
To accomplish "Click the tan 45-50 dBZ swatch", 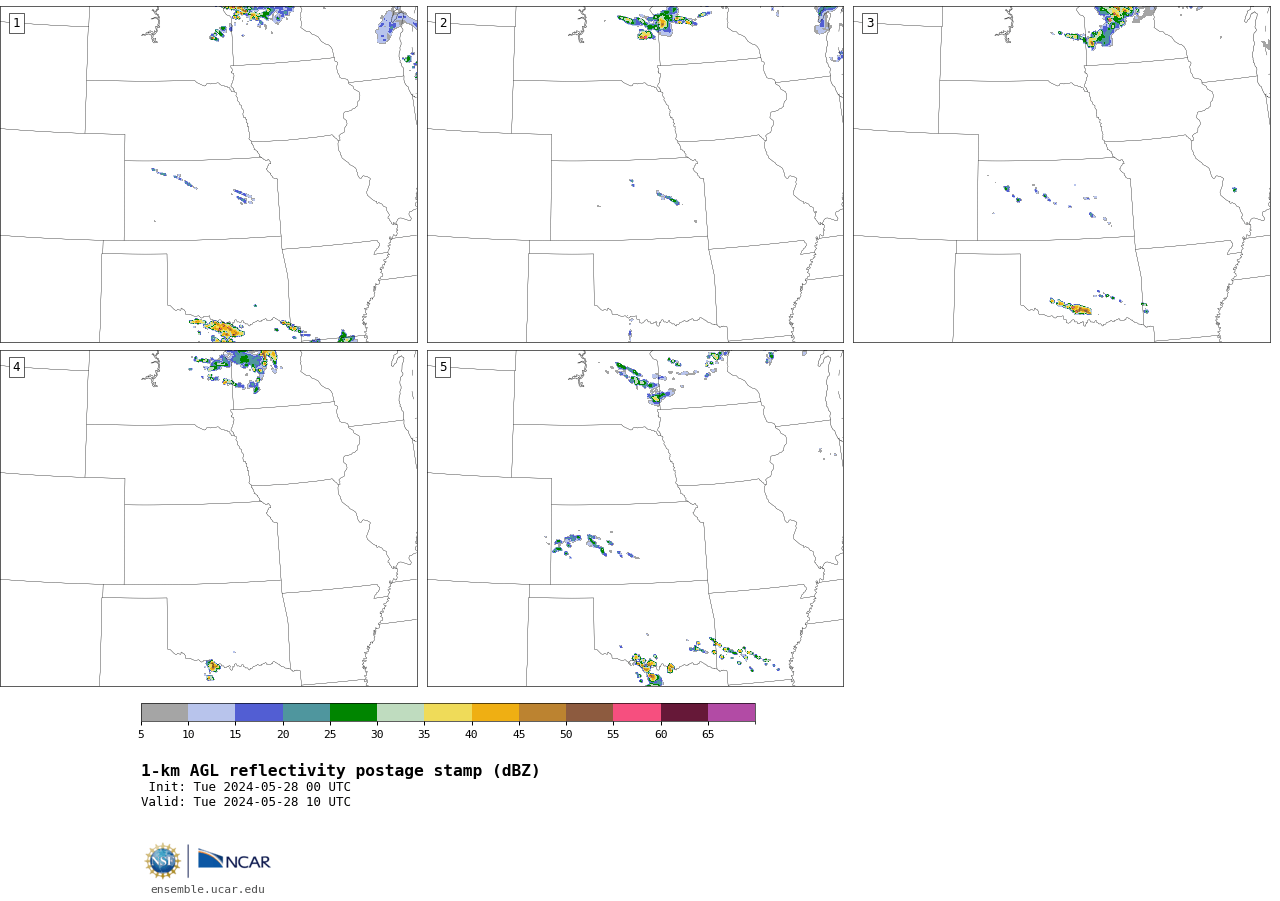I will 542,712.
